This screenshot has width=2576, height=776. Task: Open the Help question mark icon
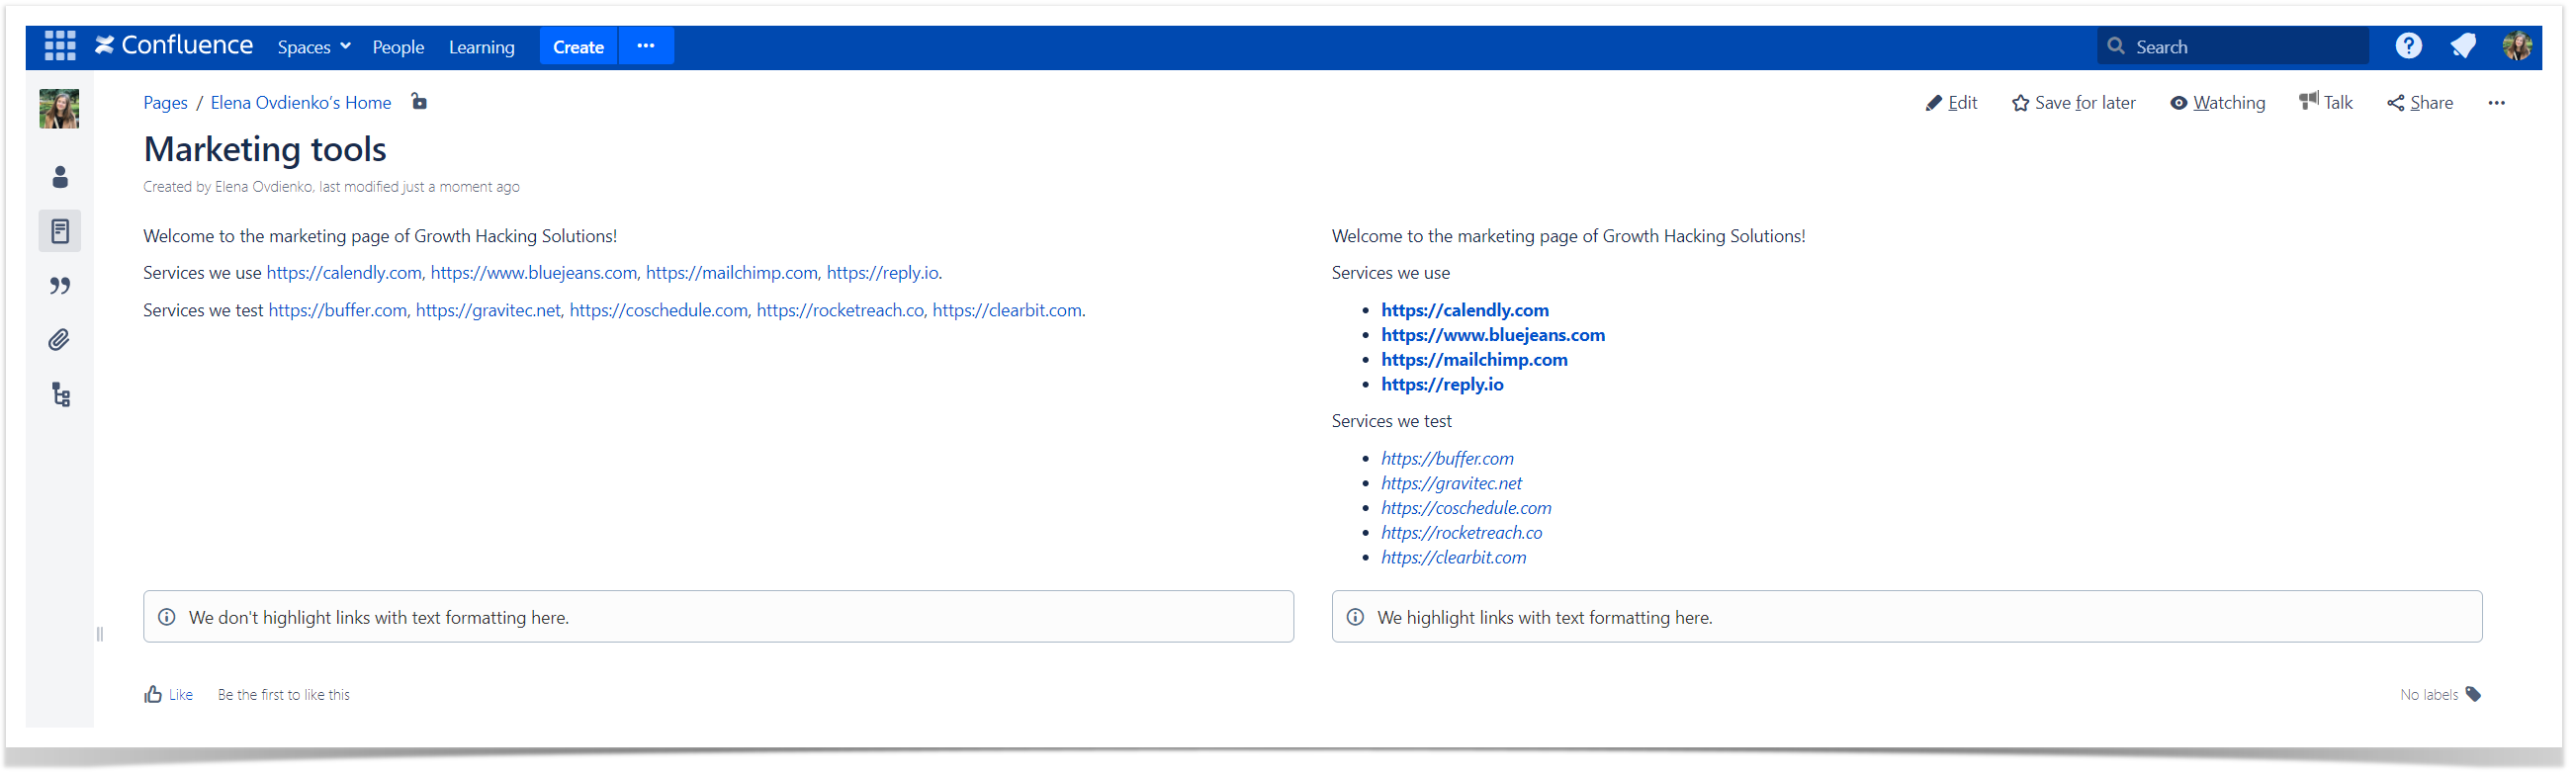tap(2408, 46)
